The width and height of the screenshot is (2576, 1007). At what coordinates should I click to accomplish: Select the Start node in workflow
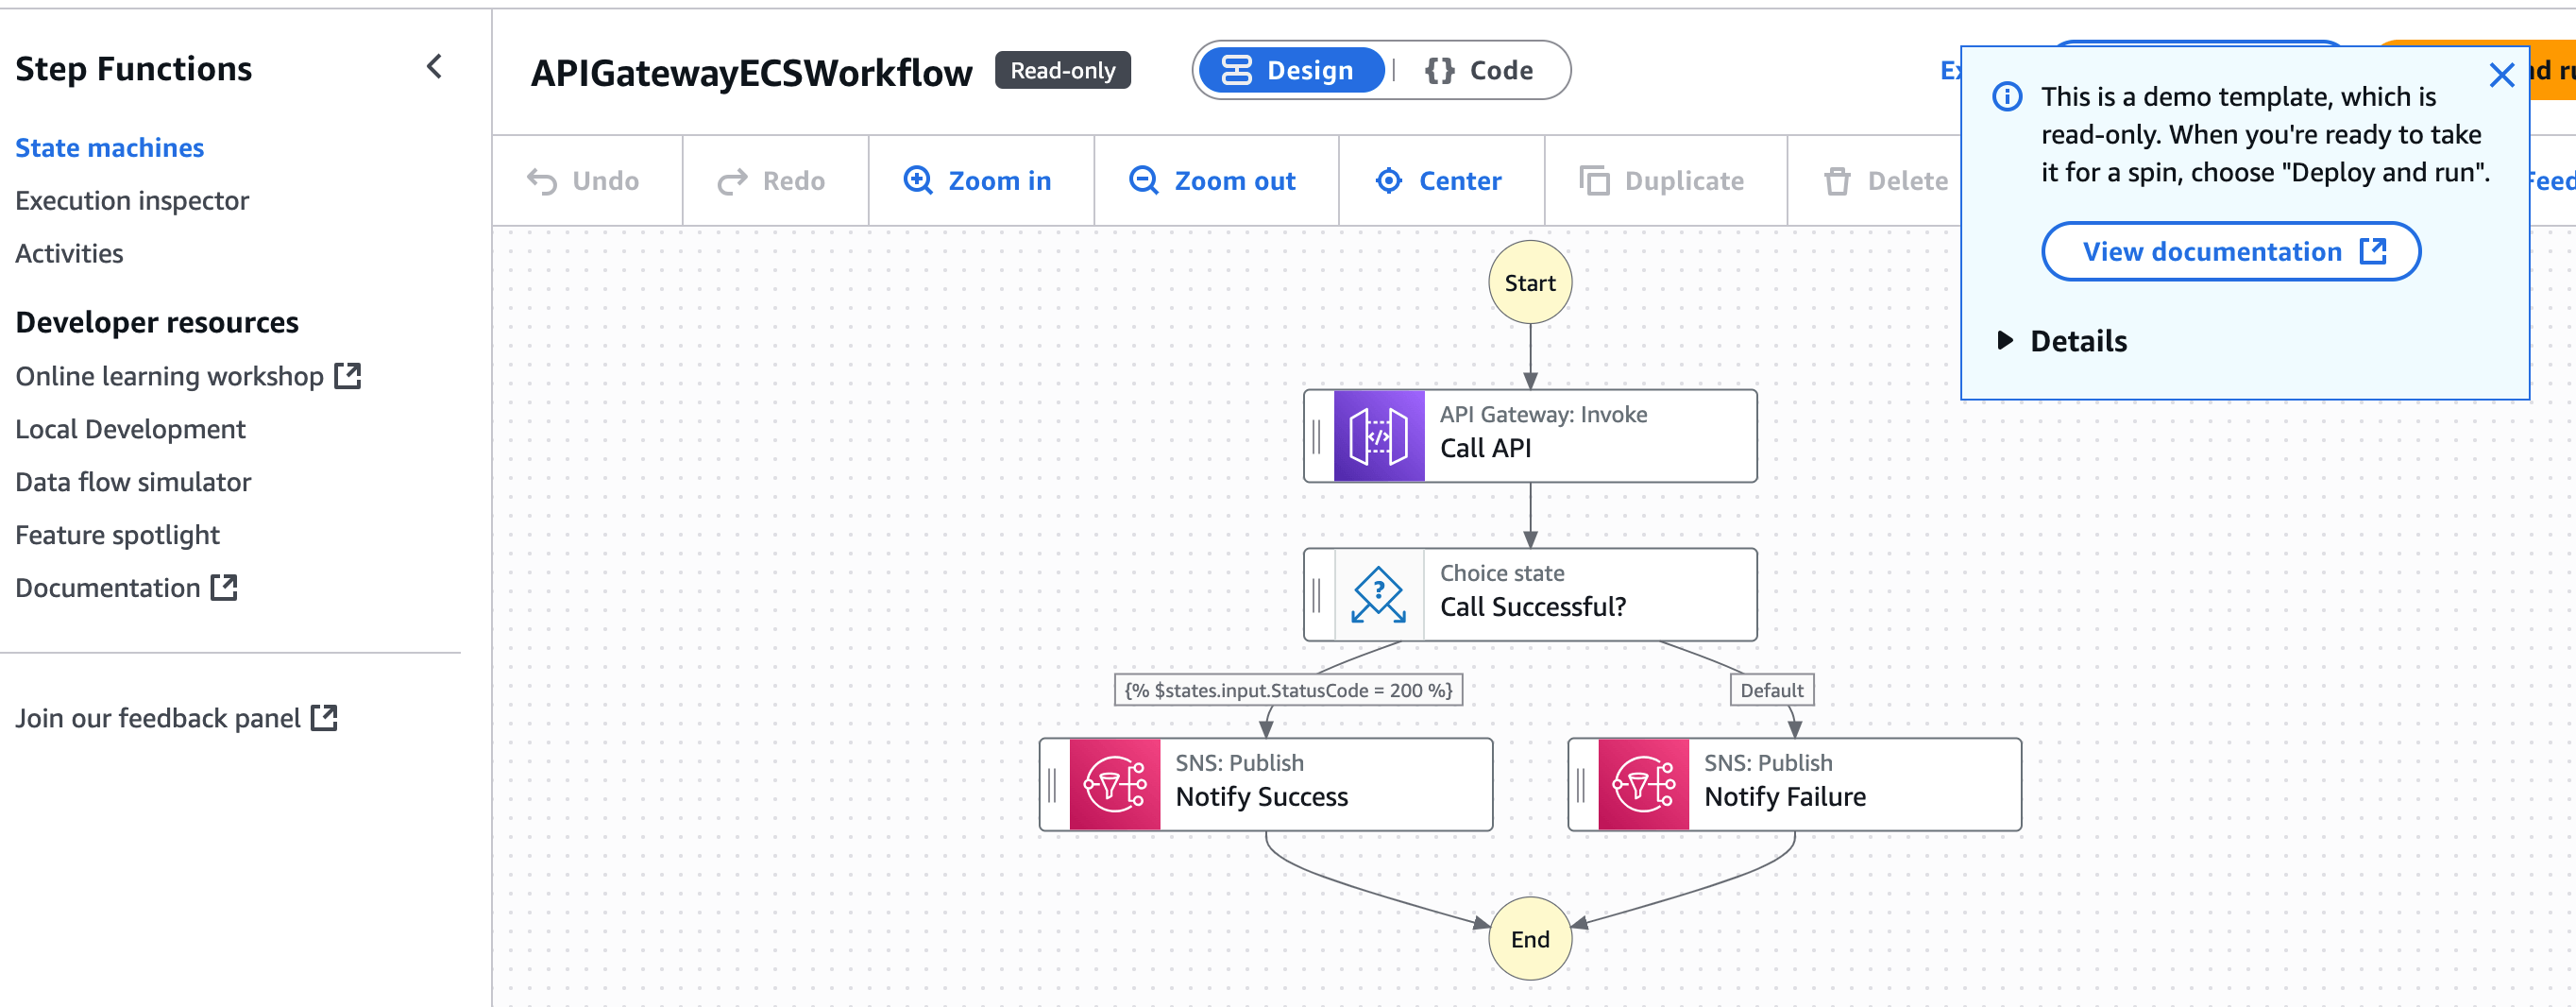(1529, 283)
